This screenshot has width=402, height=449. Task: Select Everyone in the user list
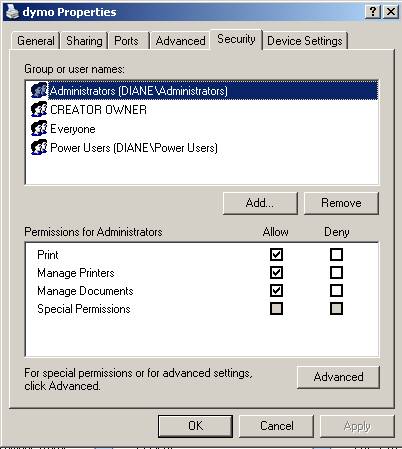click(x=73, y=129)
